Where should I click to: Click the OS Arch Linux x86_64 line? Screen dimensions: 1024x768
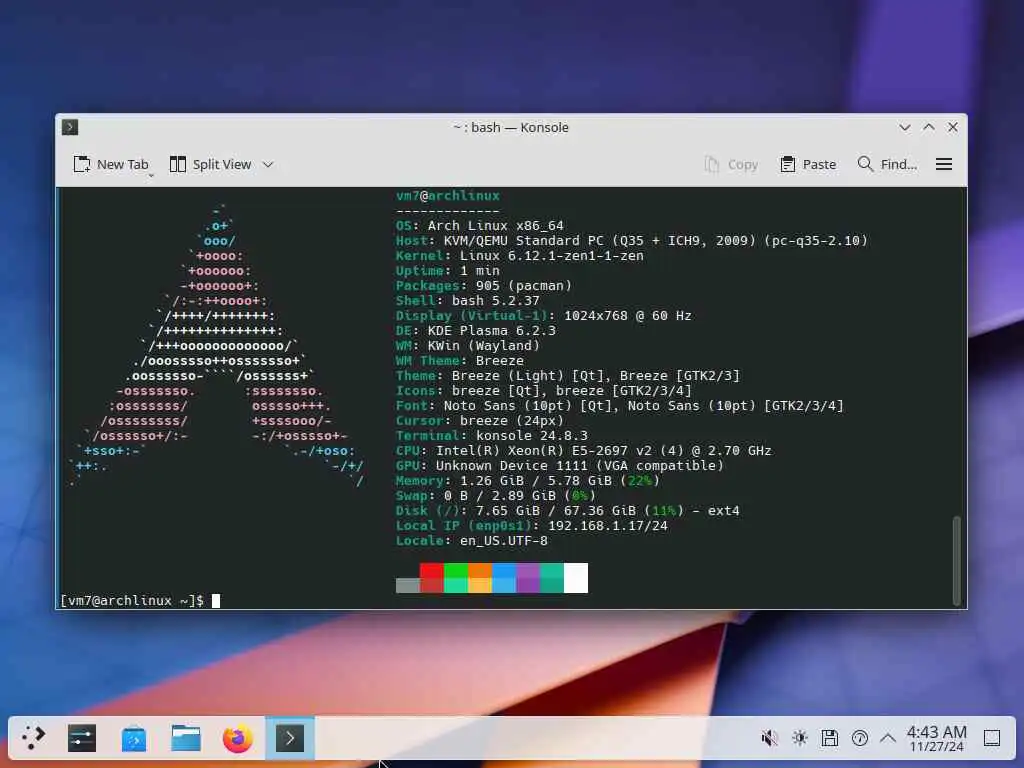[x=479, y=225]
